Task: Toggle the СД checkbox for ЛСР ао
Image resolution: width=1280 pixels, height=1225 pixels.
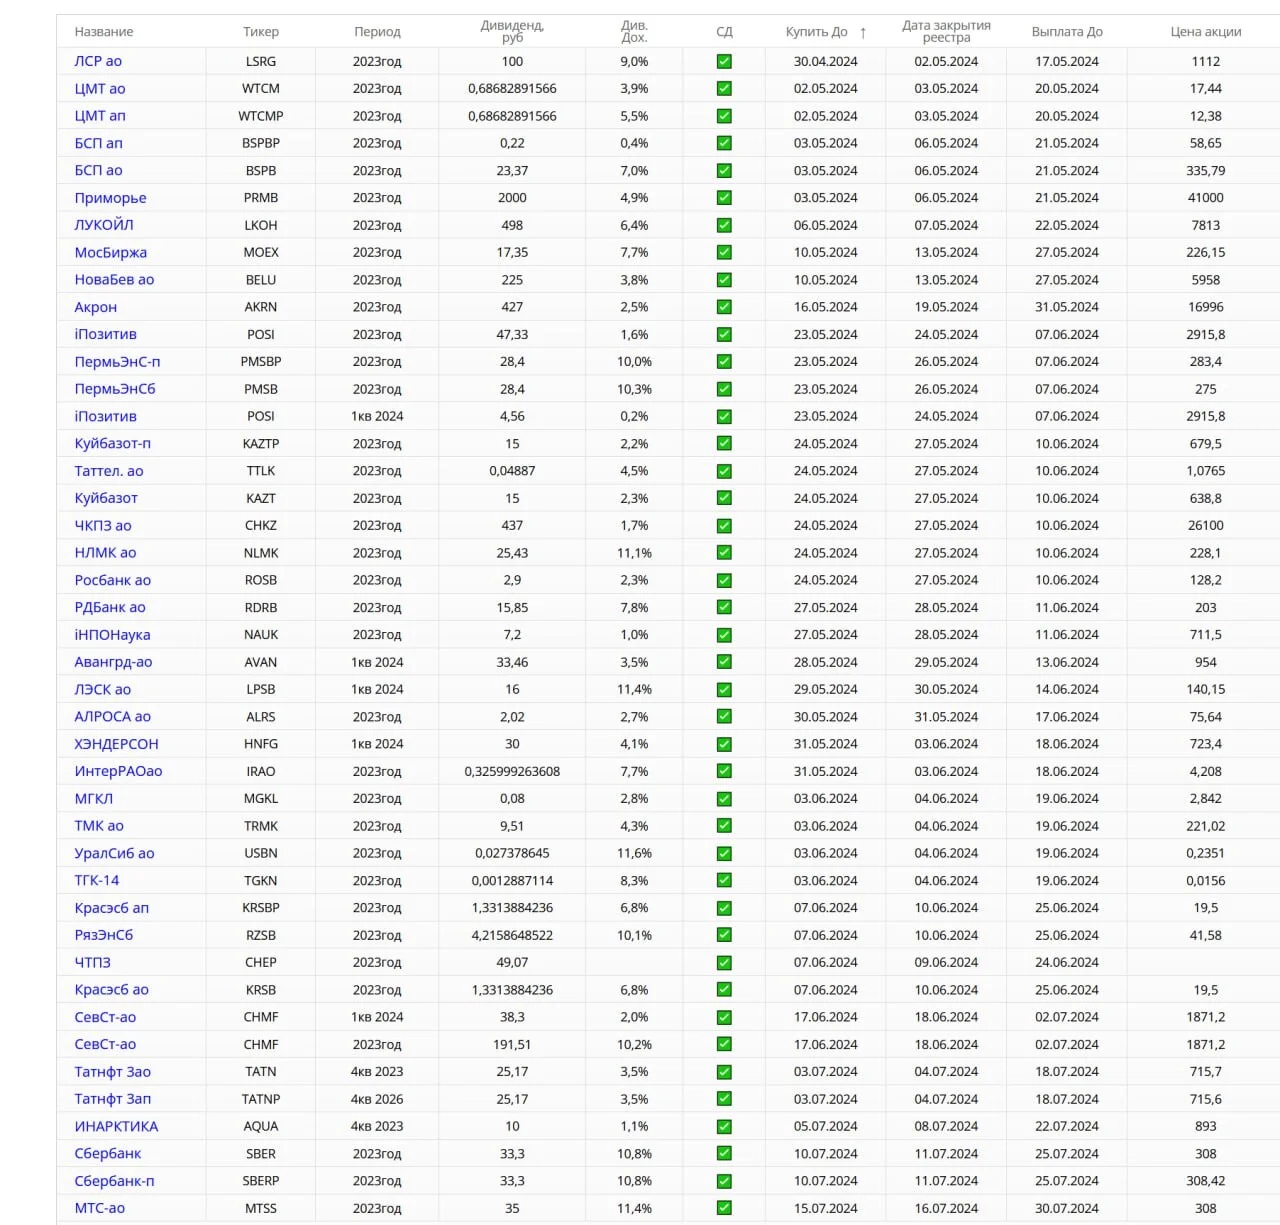Action: (x=724, y=61)
